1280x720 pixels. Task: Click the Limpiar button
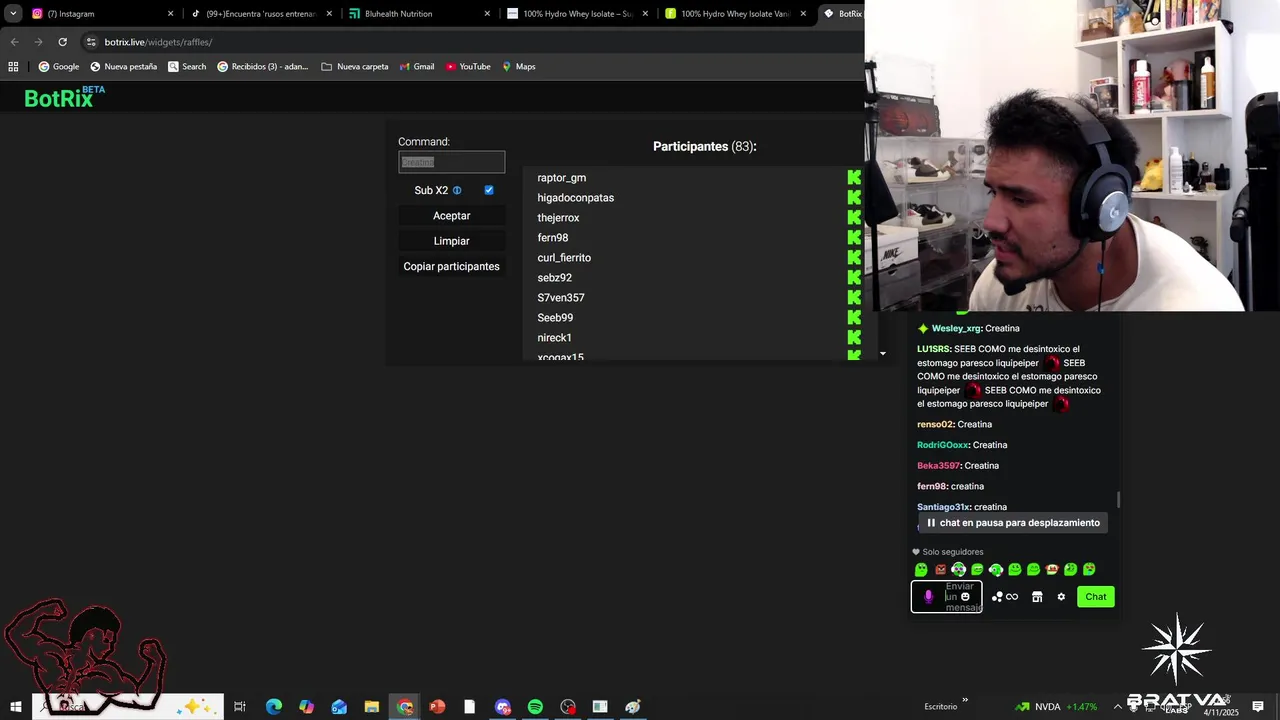451,241
